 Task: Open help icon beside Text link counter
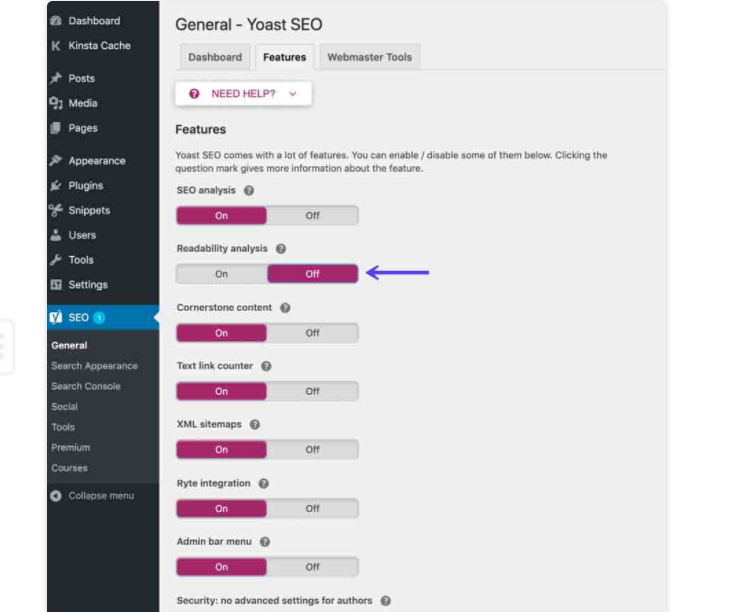[x=266, y=366]
